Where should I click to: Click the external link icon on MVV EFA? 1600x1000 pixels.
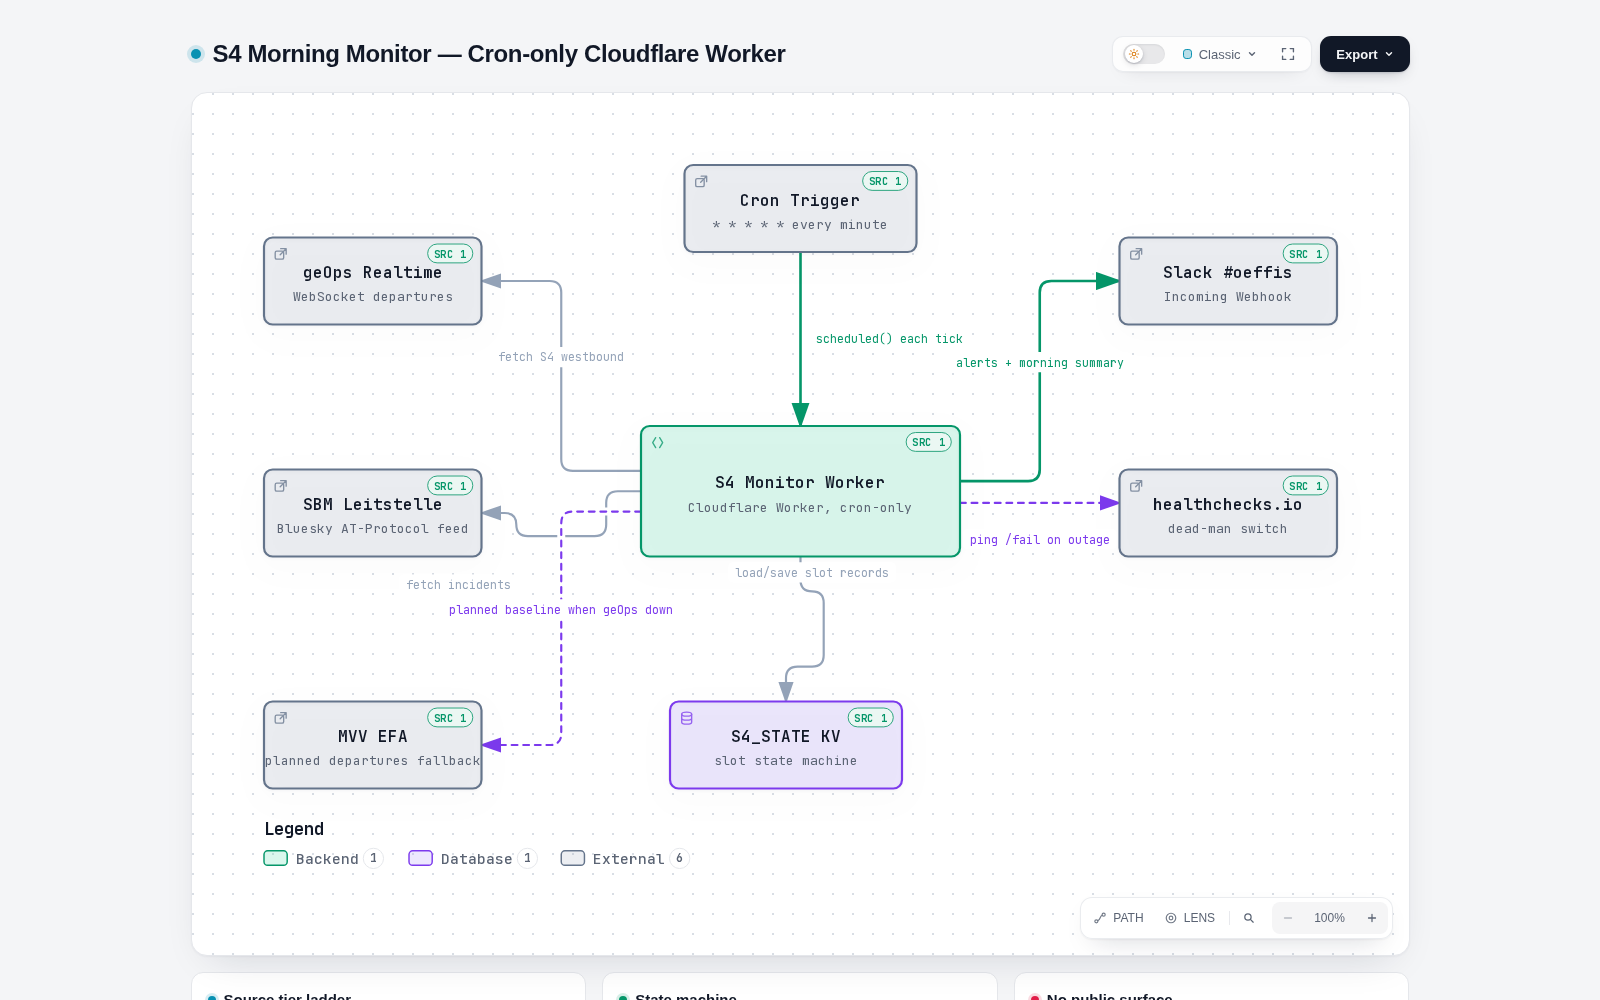281,718
